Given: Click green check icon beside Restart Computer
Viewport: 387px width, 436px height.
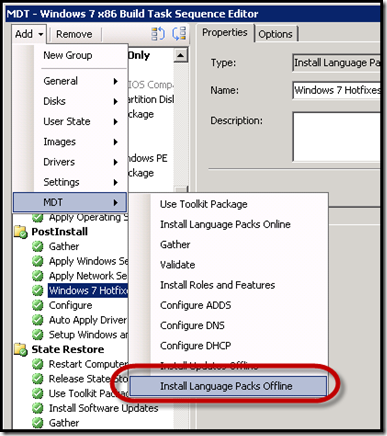Looking at the screenshot, I should pyautogui.click(x=38, y=364).
